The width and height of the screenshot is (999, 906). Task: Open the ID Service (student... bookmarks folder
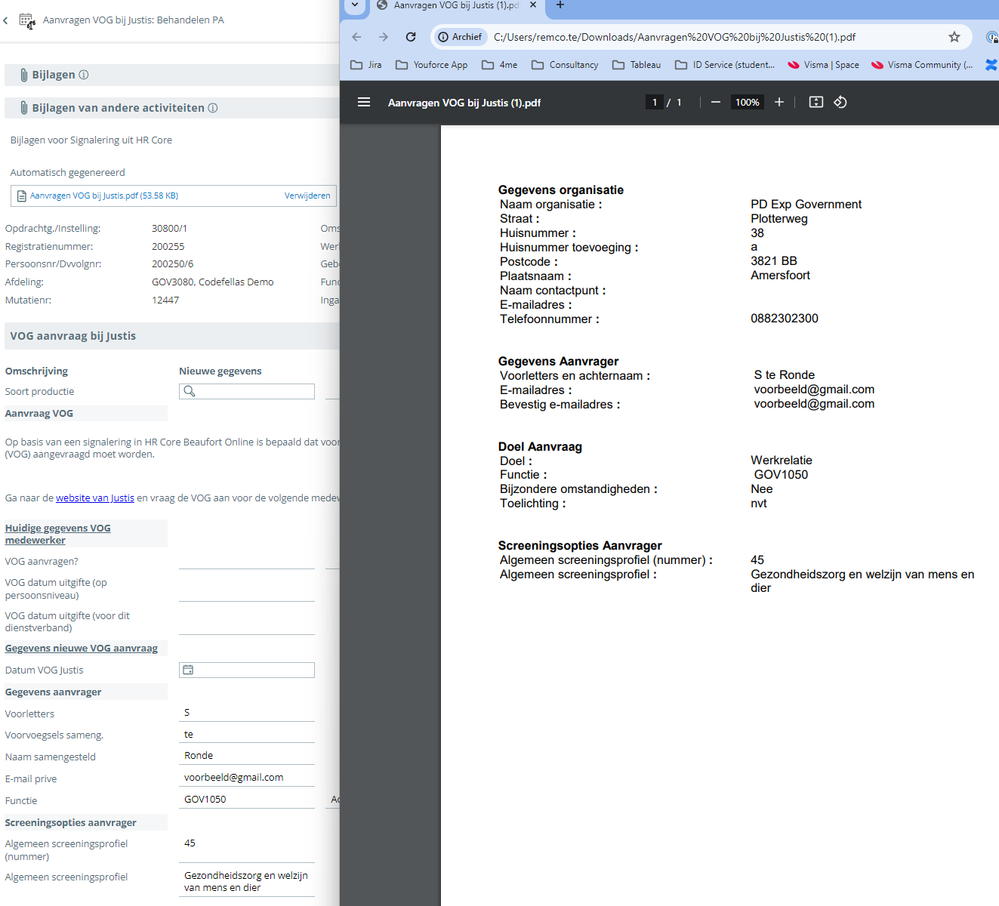click(x=725, y=65)
